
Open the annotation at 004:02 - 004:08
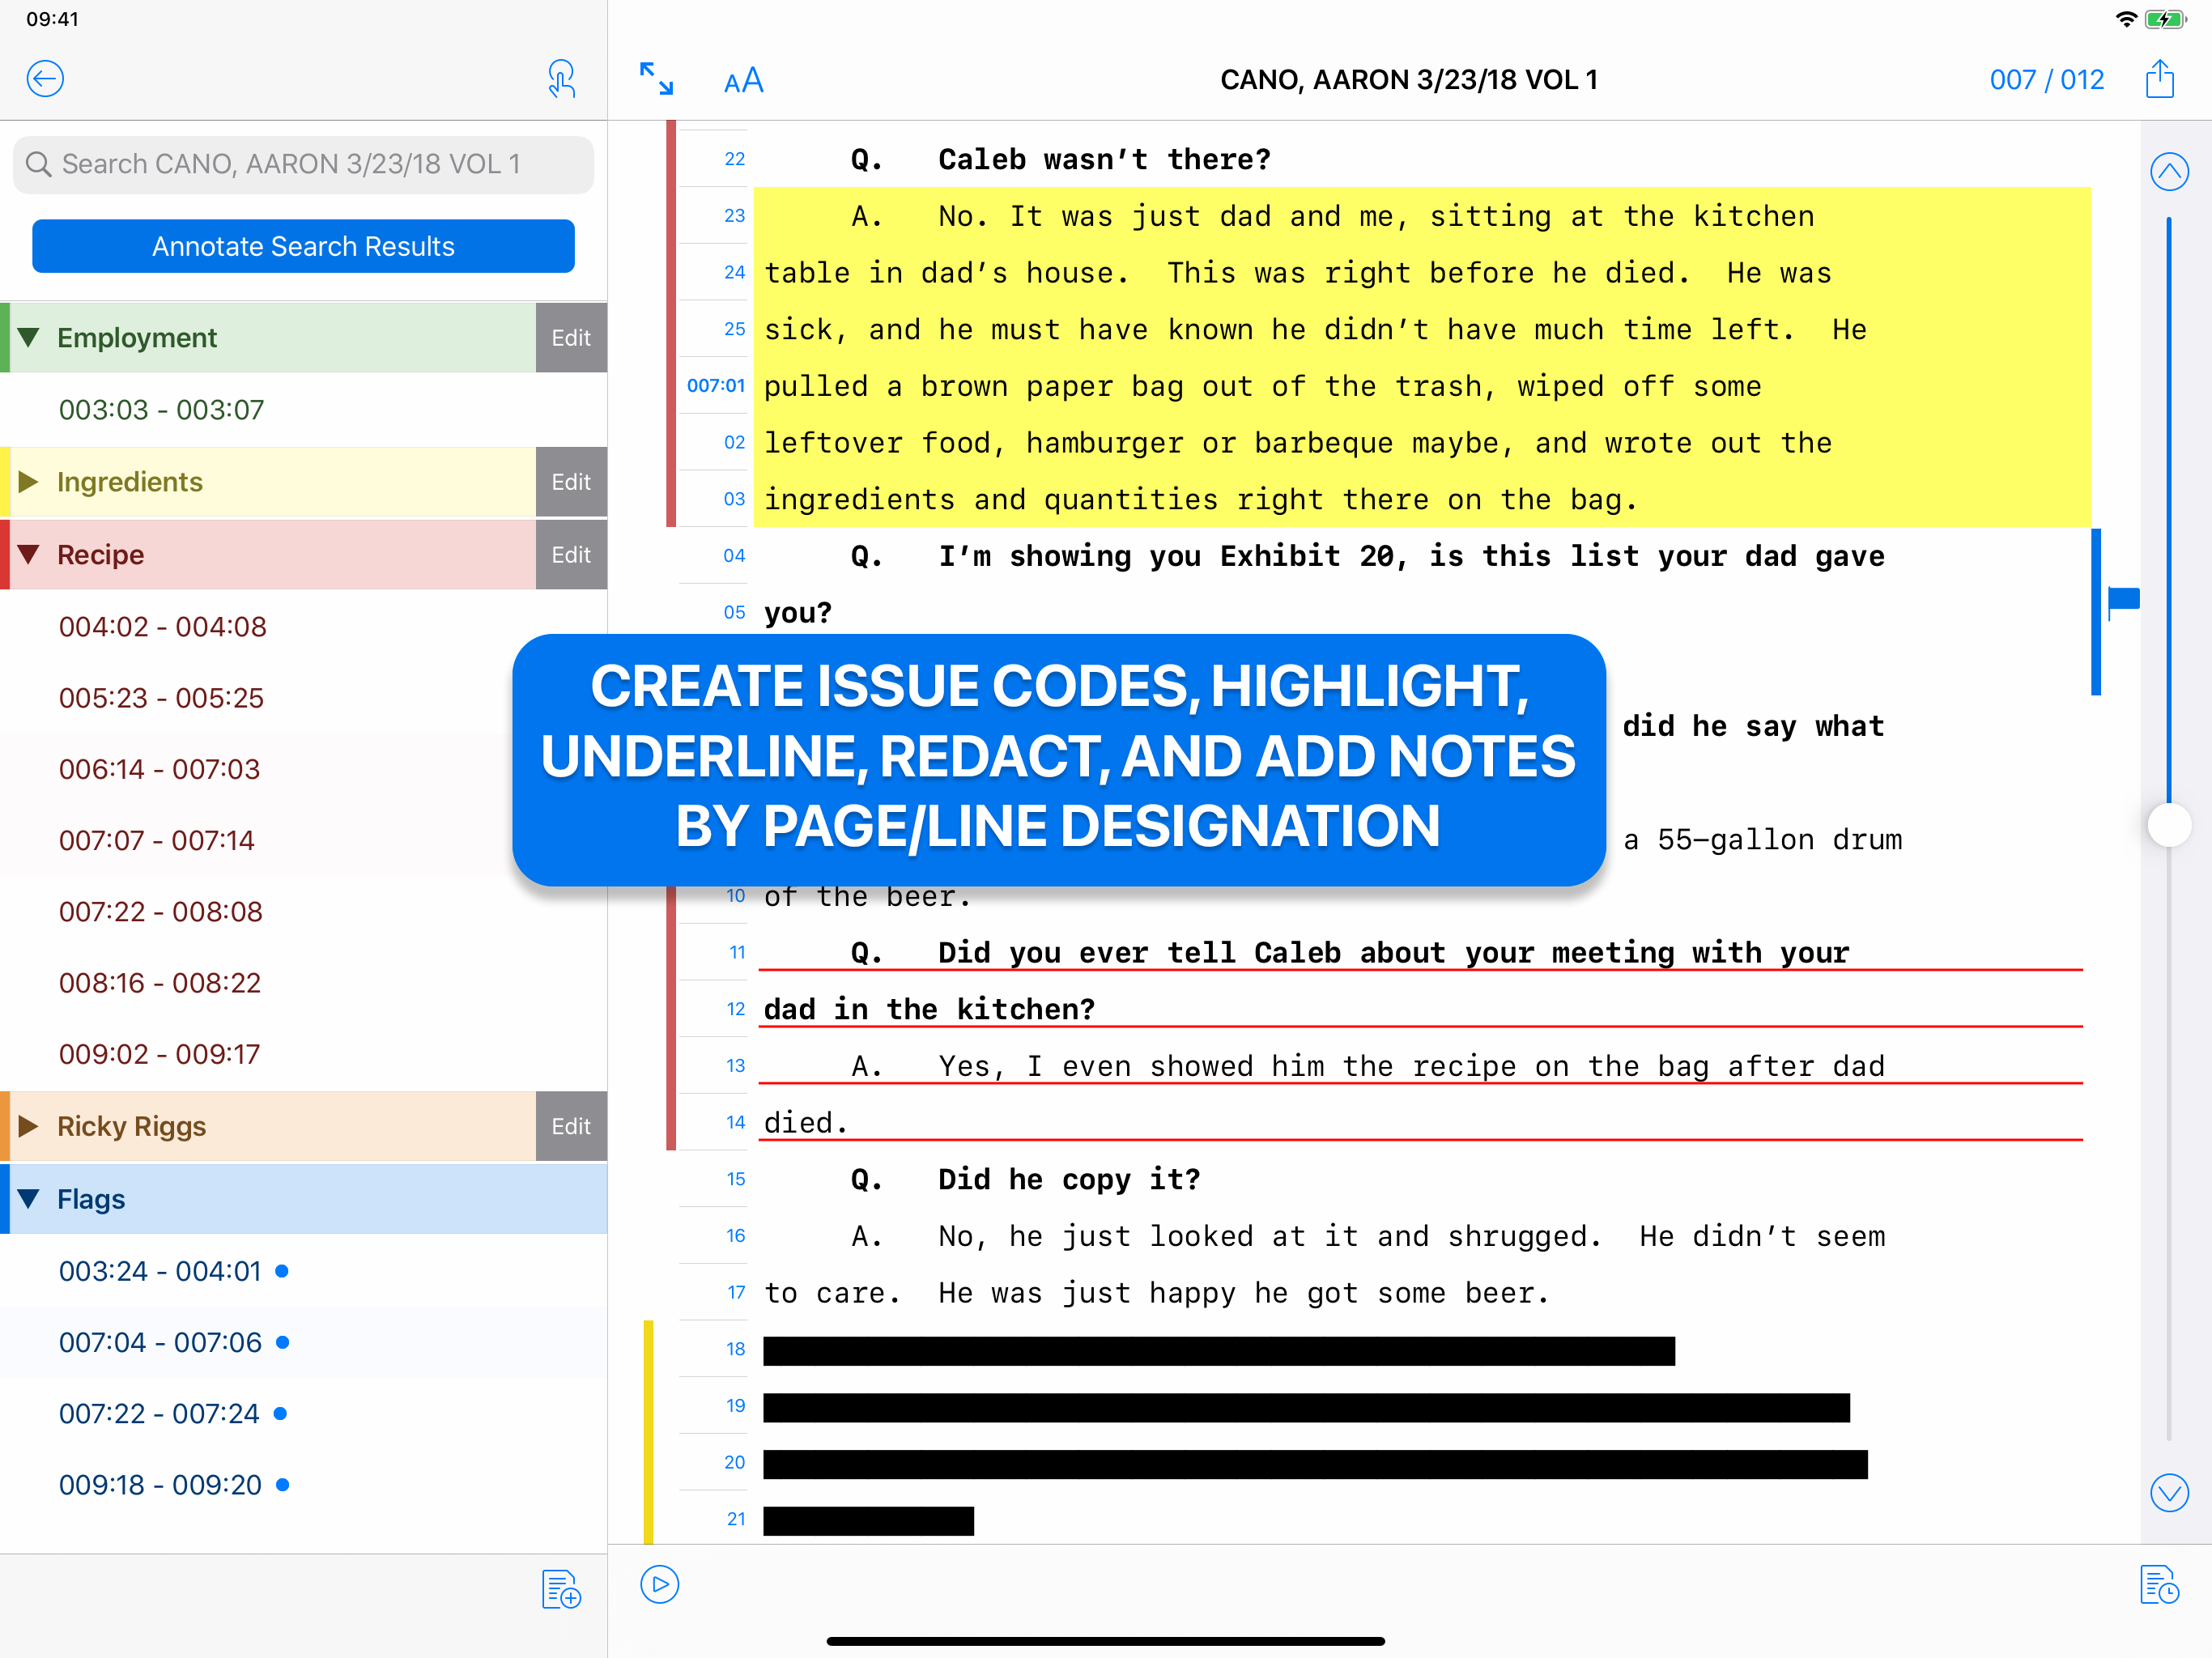click(x=163, y=626)
